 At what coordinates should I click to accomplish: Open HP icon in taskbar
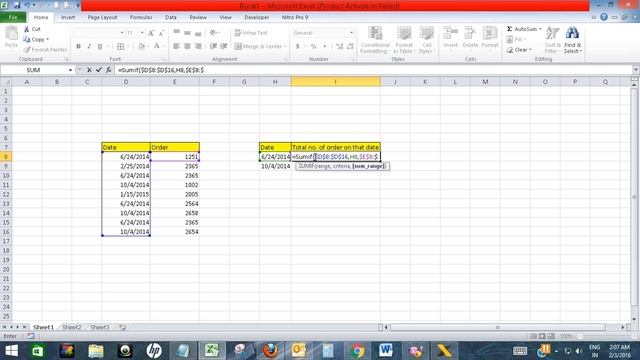tap(154, 351)
